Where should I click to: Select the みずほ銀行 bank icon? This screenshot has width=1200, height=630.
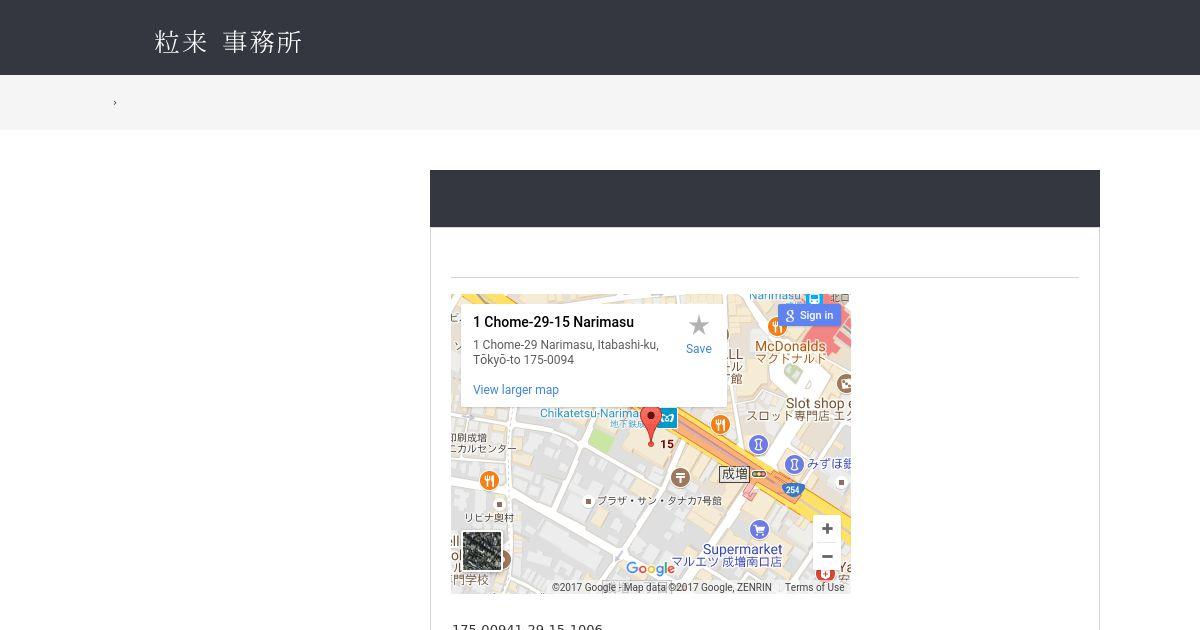(794, 464)
